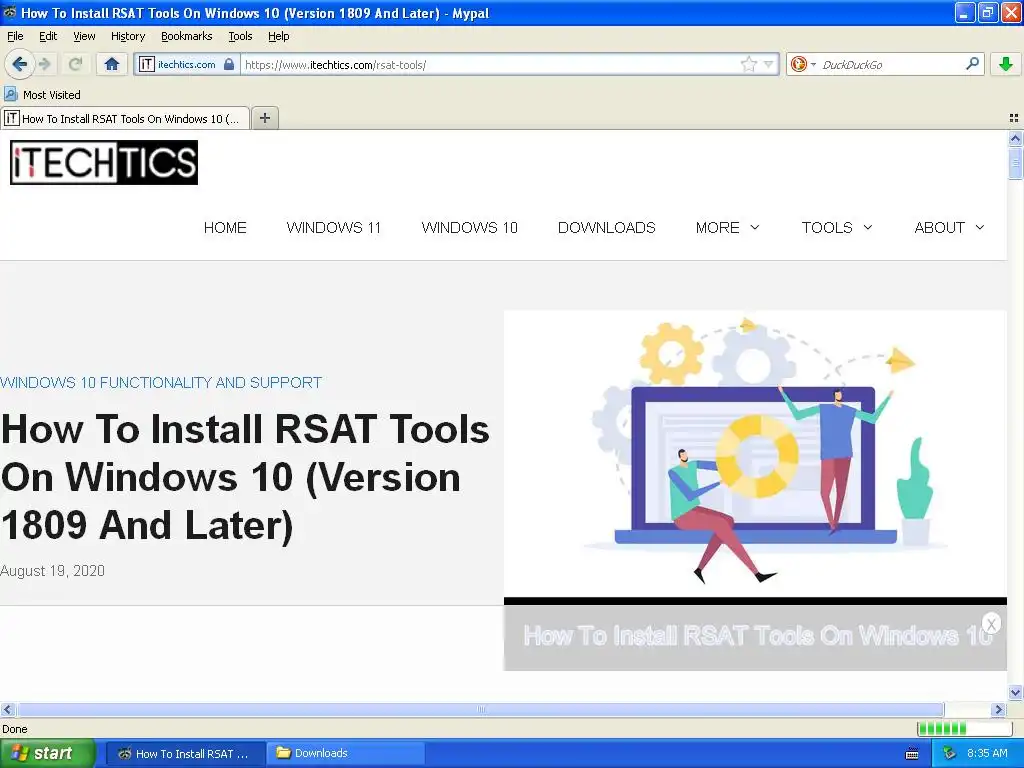Open DOWNLOADS navigation link

click(x=607, y=227)
